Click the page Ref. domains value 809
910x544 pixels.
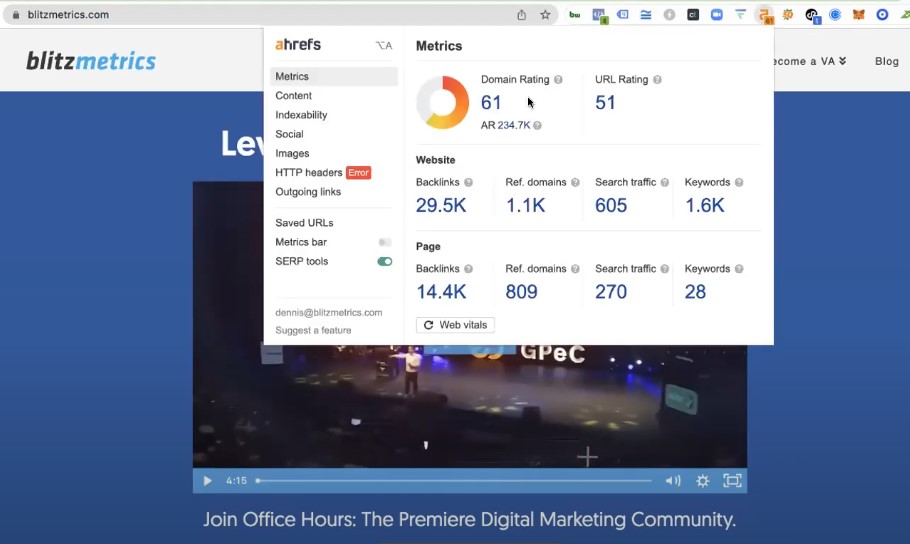tap(521, 292)
